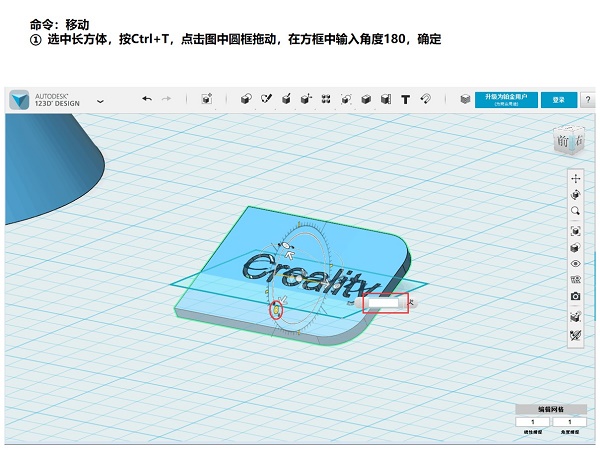600x450 pixels.
Task: Click the Redo arrow
Action: pos(166,99)
